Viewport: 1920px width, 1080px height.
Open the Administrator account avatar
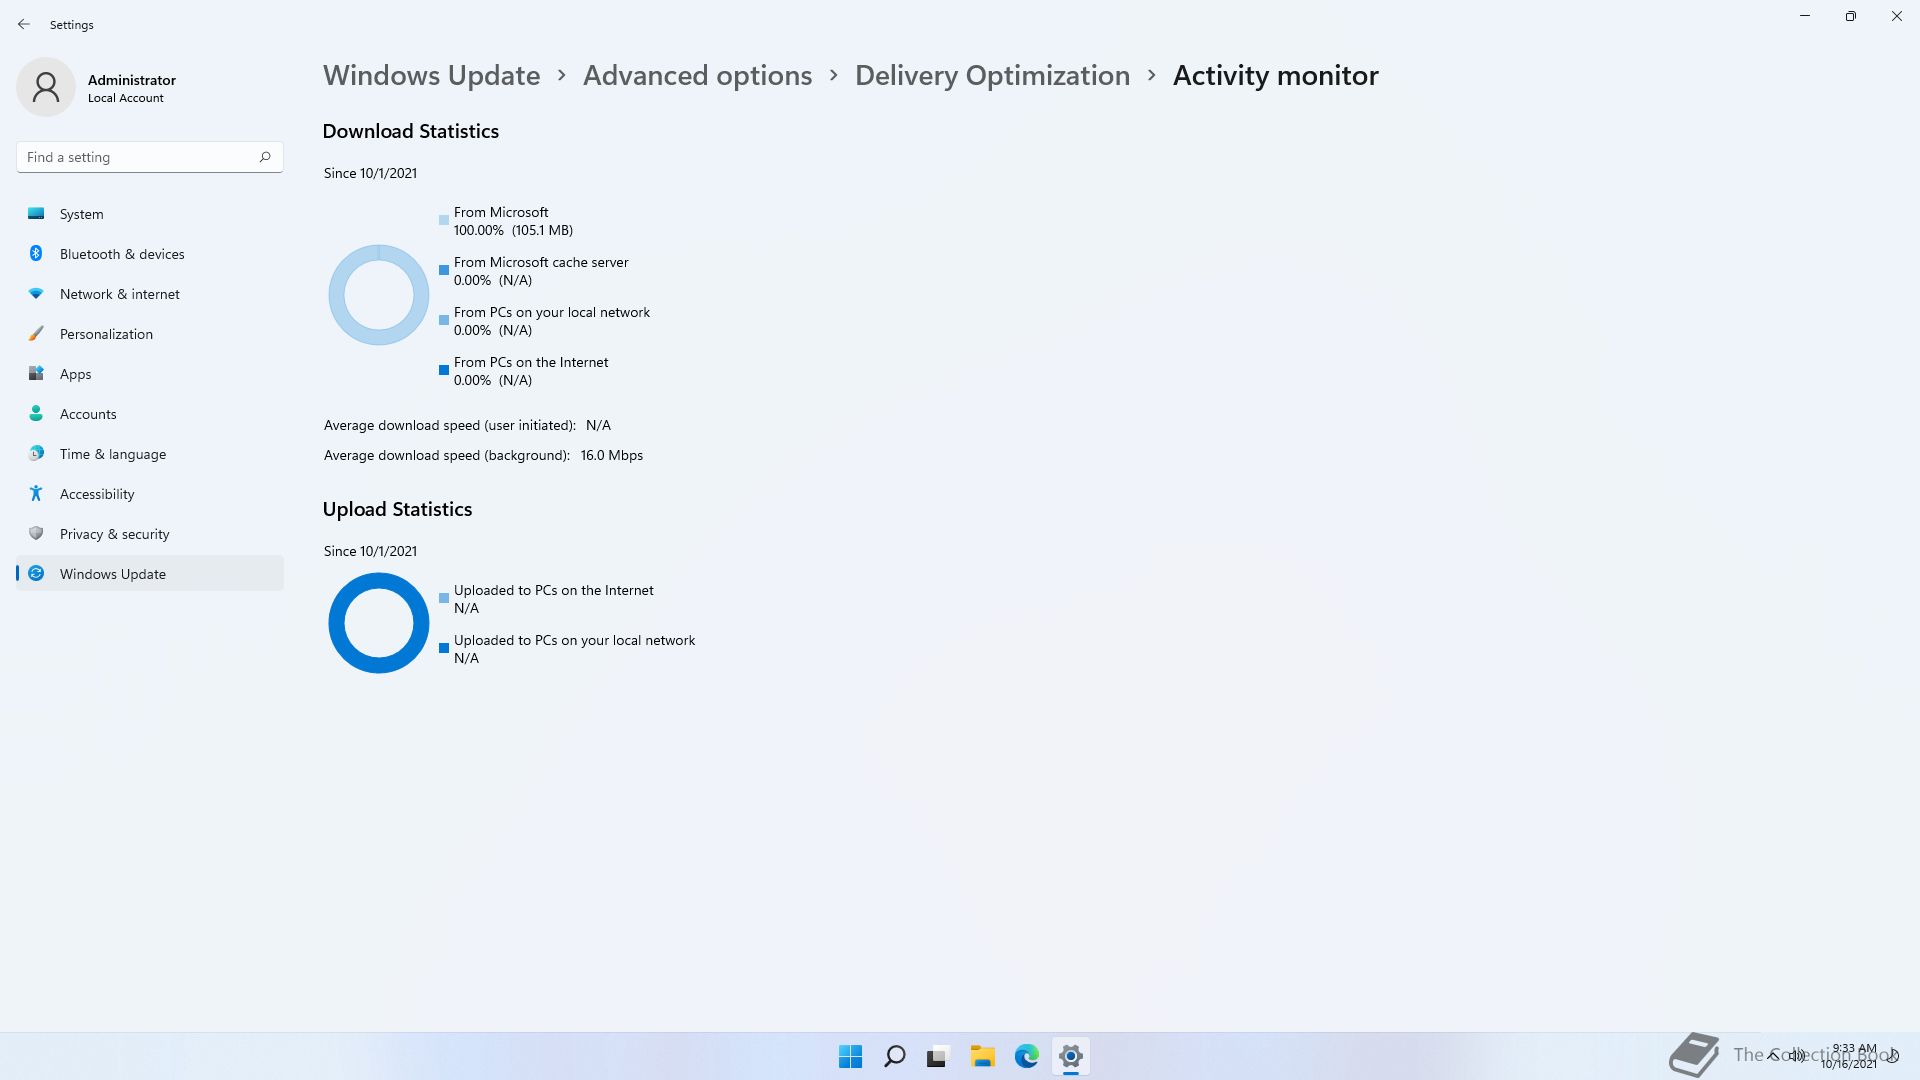46,87
